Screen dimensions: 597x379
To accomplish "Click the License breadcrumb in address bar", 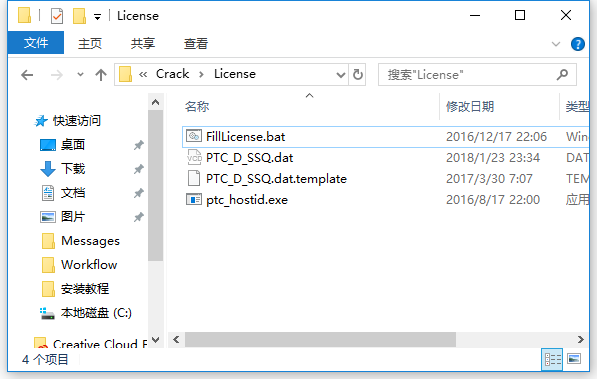I will (235, 74).
